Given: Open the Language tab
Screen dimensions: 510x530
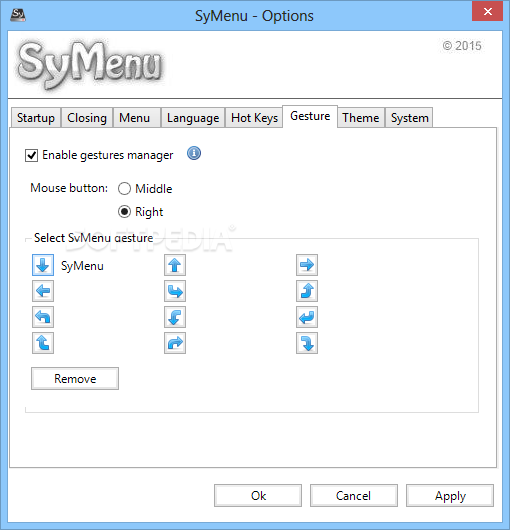Looking at the screenshot, I should tap(193, 118).
